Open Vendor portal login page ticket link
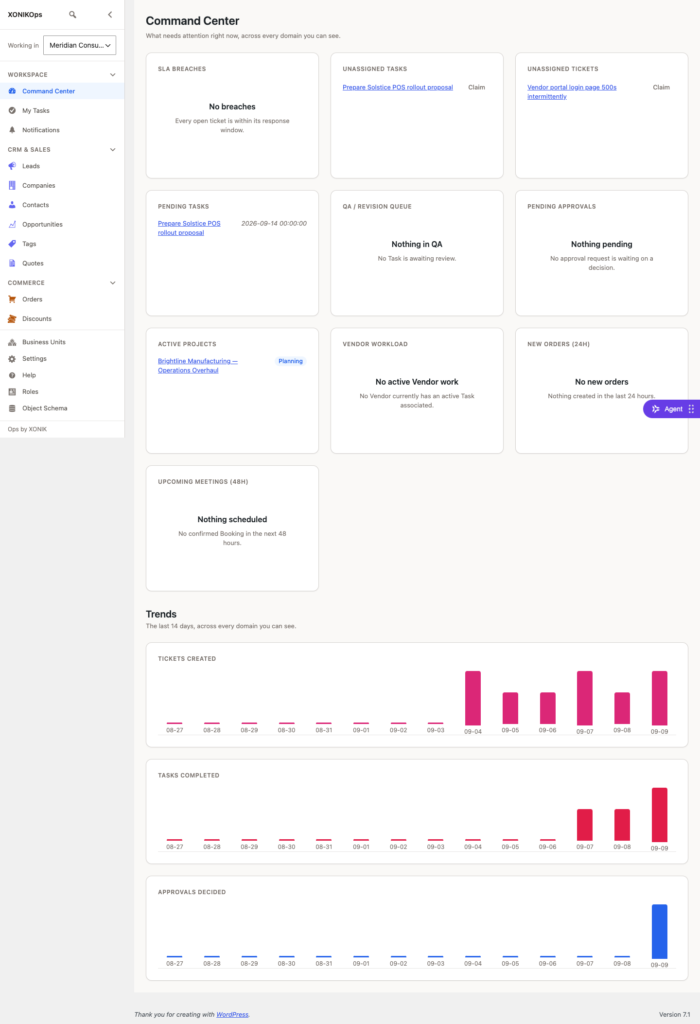Image resolution: width=700 pixels, height=1024 pixels. (572, 91)
